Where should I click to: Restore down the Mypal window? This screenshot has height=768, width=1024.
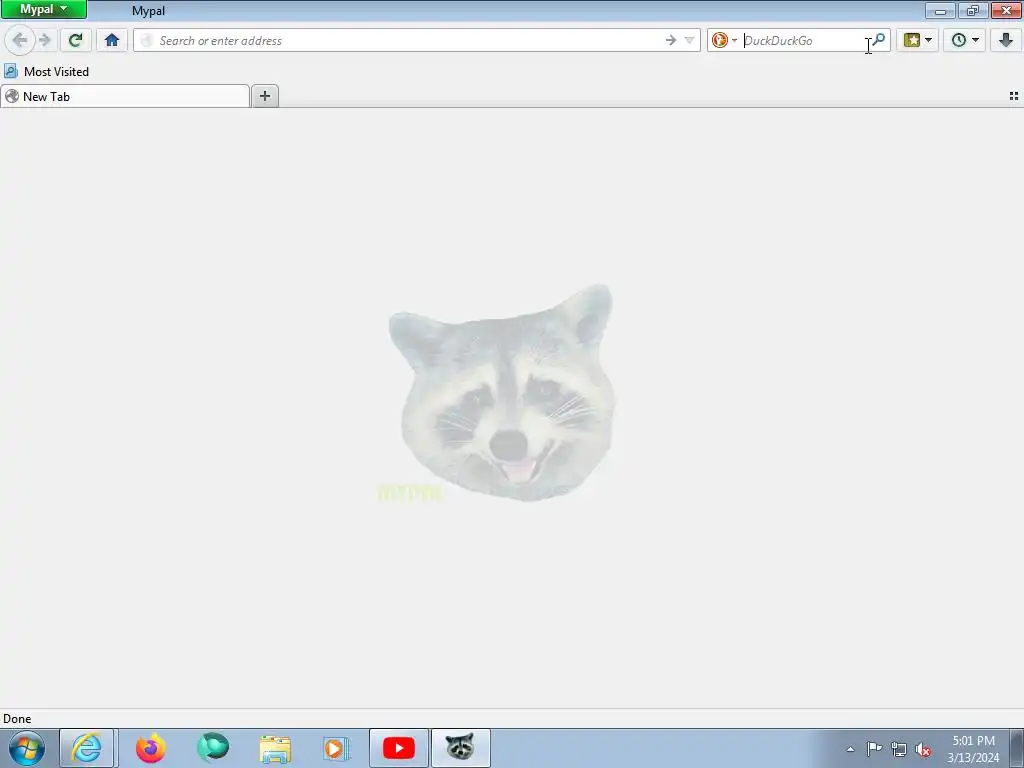[973, 10]
